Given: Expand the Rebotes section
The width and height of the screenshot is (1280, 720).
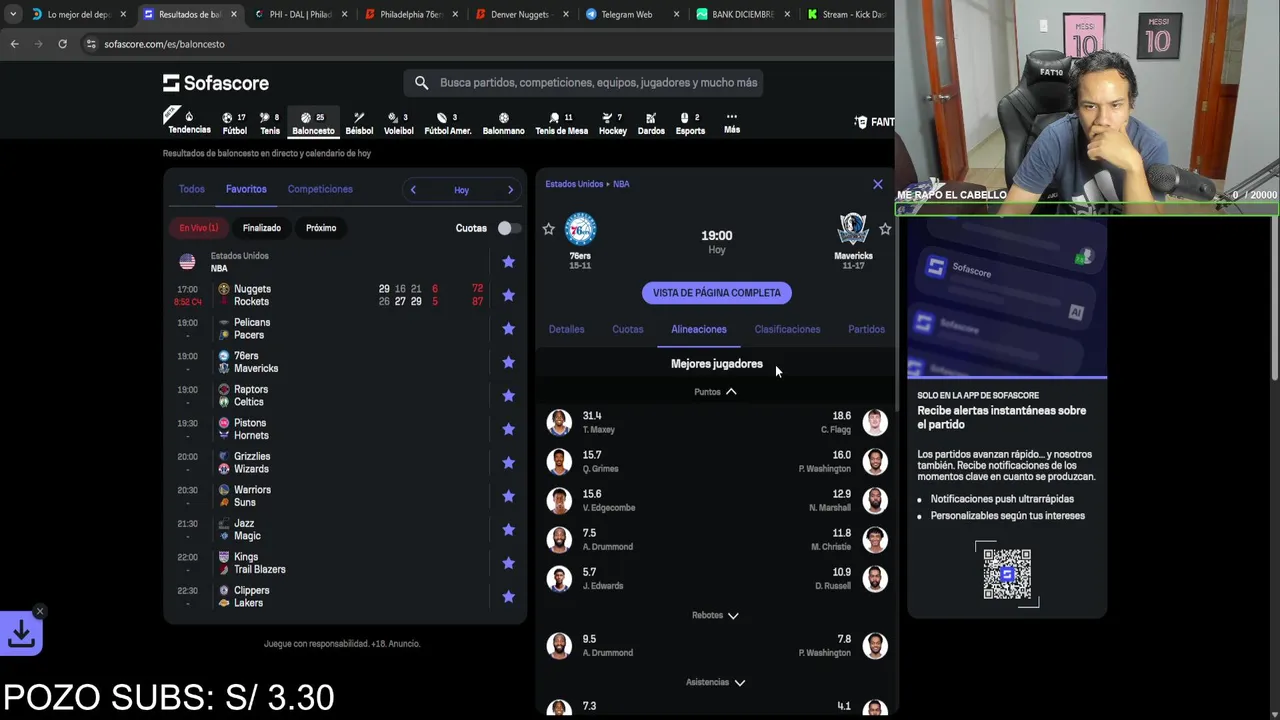Looking at the screenshot, I should [716, 615].
